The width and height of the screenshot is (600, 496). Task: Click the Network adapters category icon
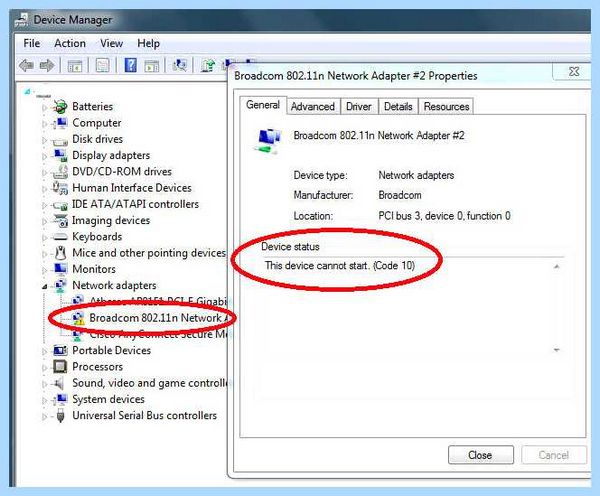[x=60, y=286]
